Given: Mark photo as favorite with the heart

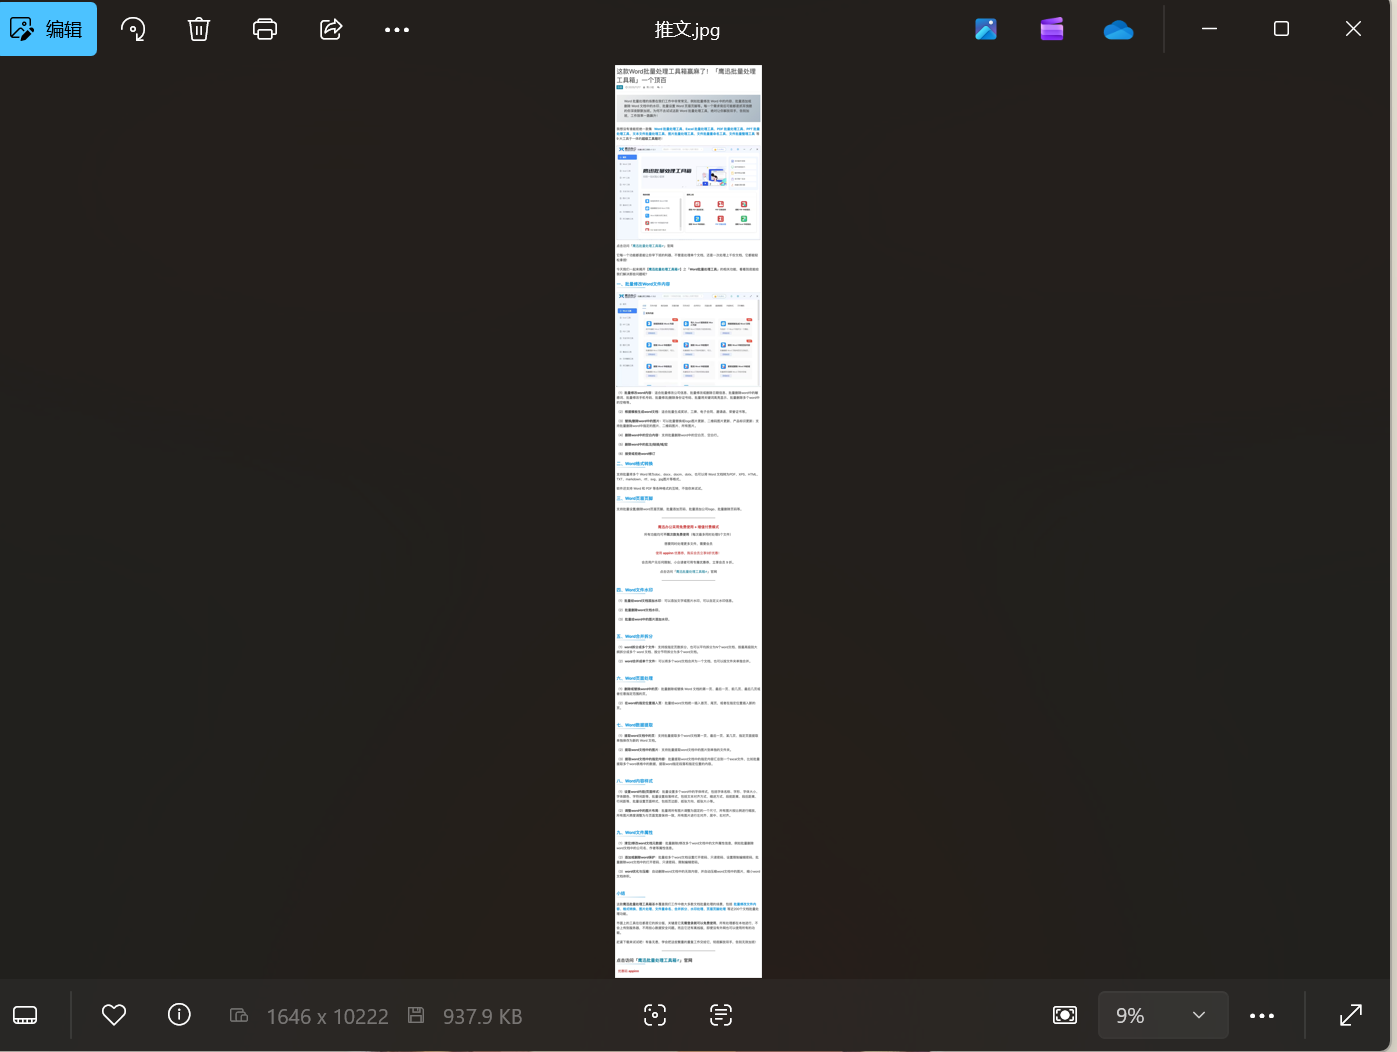Looking at the screenshot, I should (114, 1015).
